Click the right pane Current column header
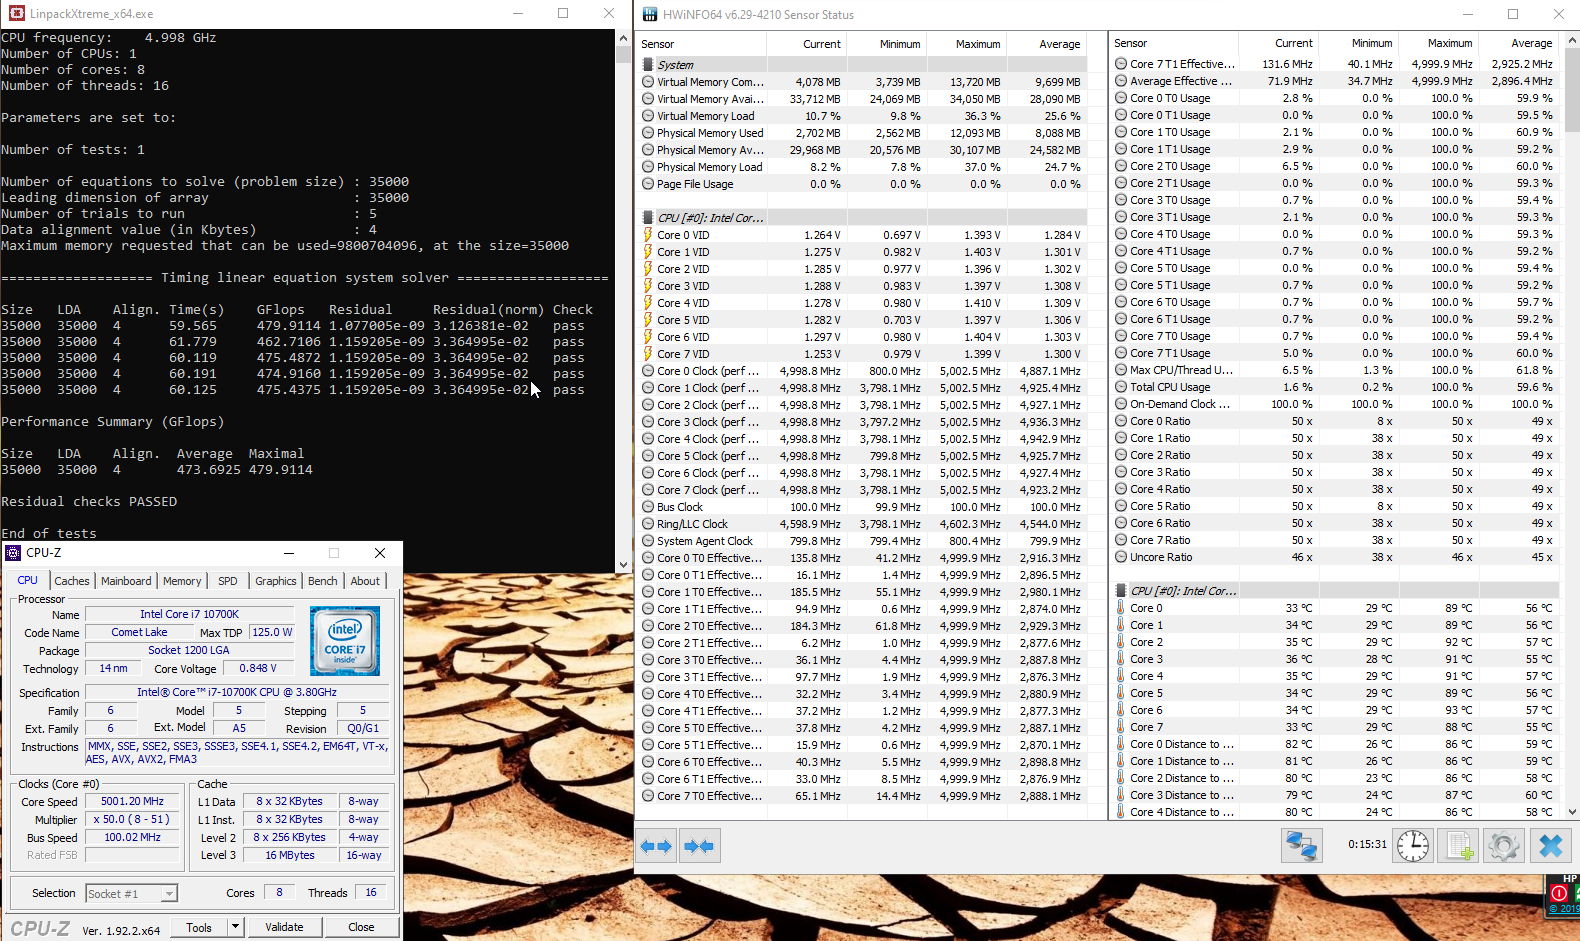 pyautogui.click(x=1279, y=43)
